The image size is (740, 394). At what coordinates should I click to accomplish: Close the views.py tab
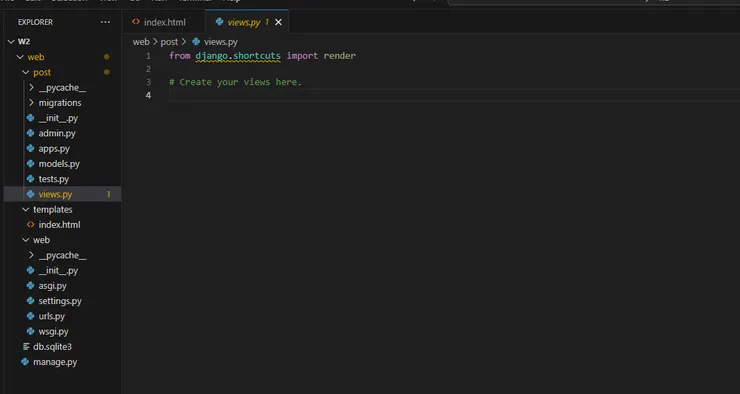278,22
